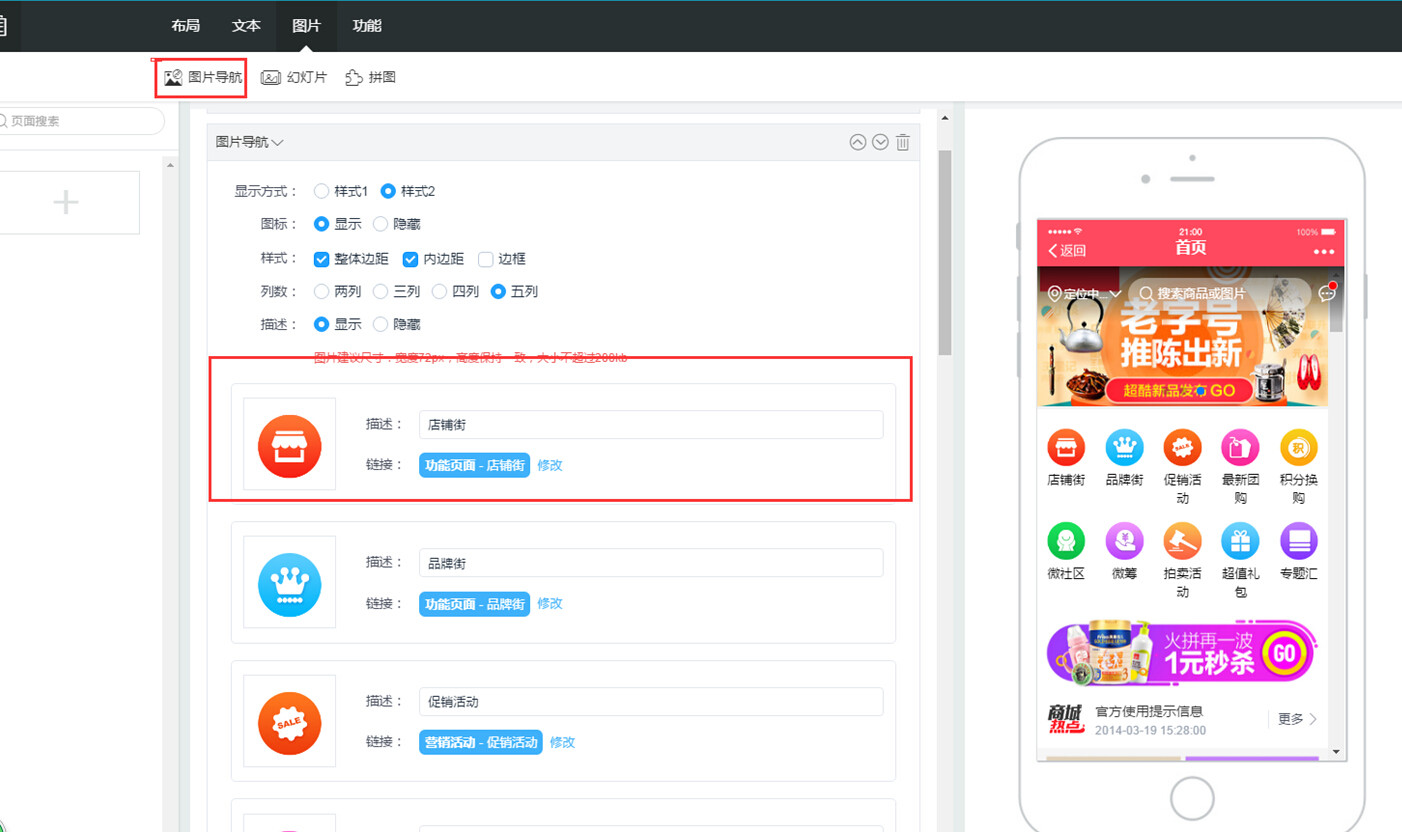
Task: Add a 幻灯片 slideshow component
Action: pos(294,77)
